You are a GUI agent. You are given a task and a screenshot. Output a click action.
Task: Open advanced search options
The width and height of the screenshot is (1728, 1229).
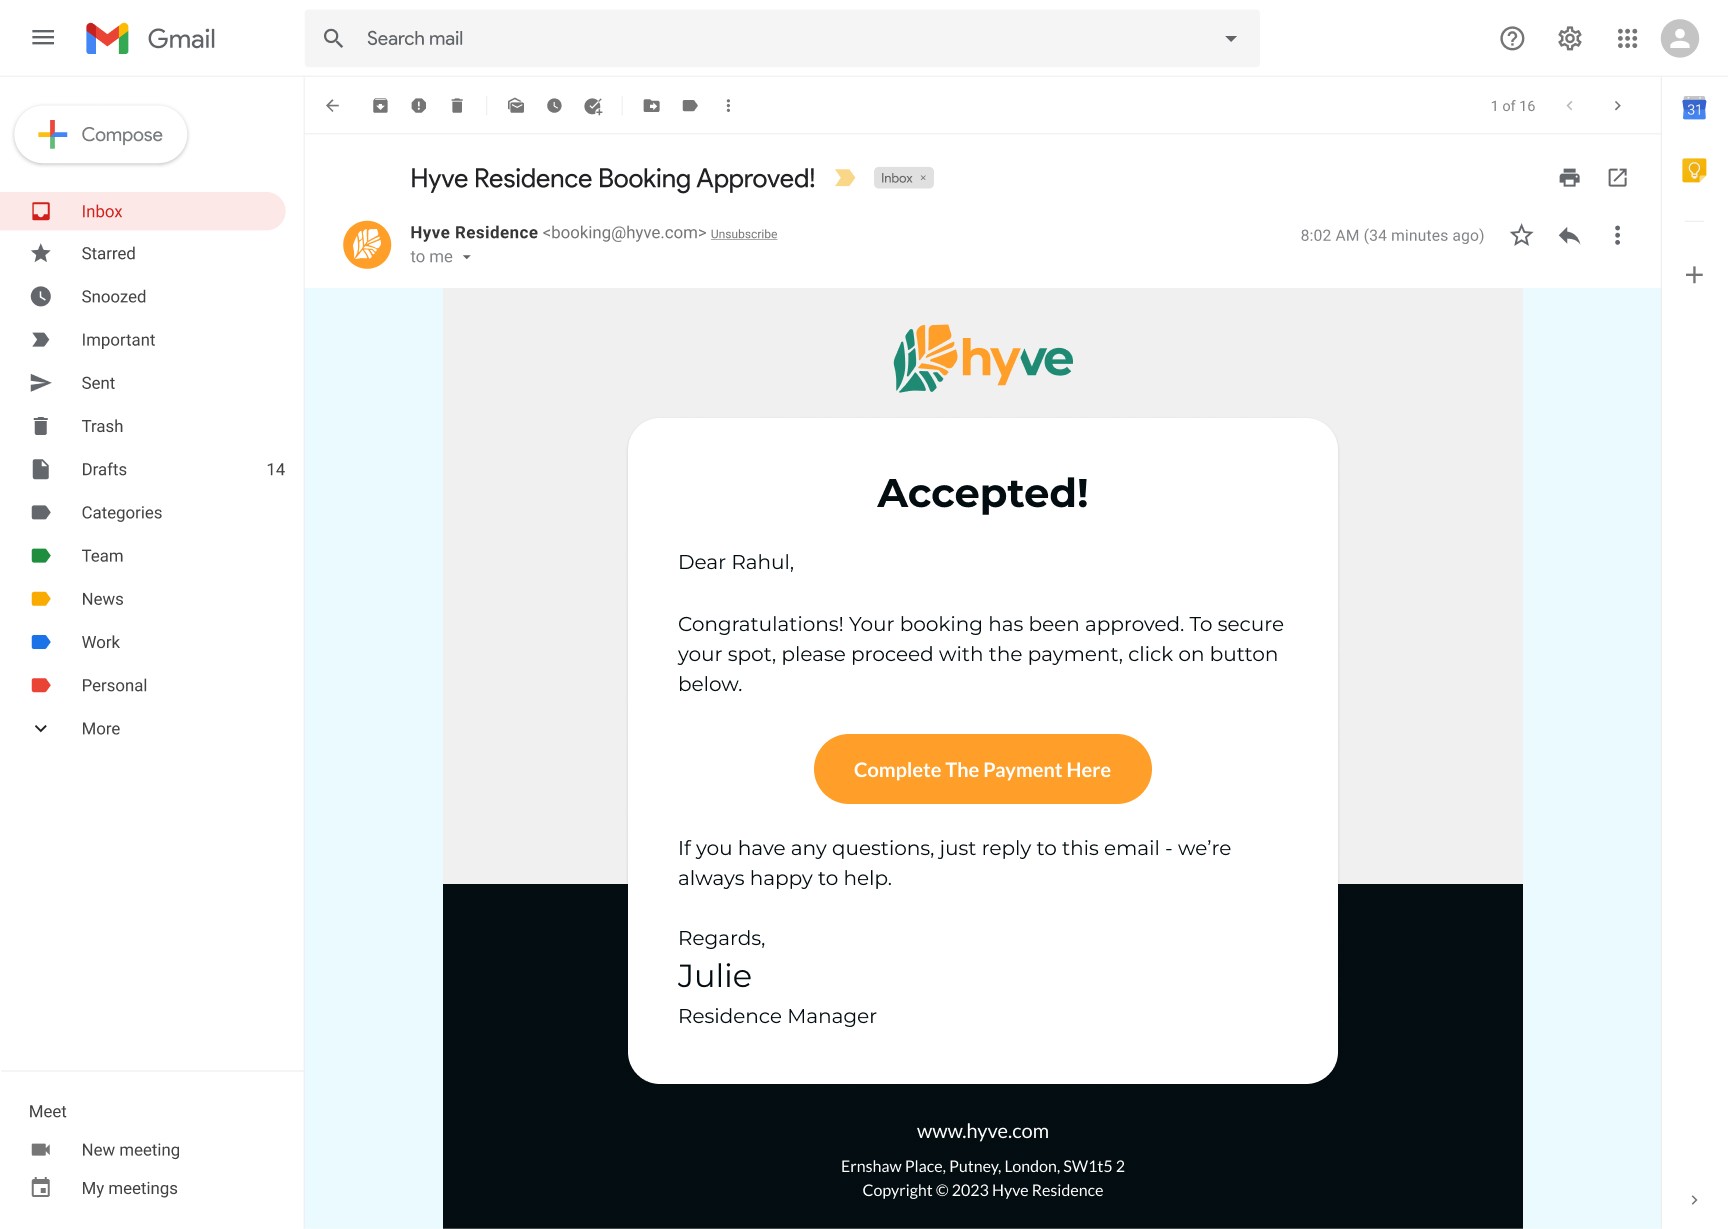point(1229,38)
